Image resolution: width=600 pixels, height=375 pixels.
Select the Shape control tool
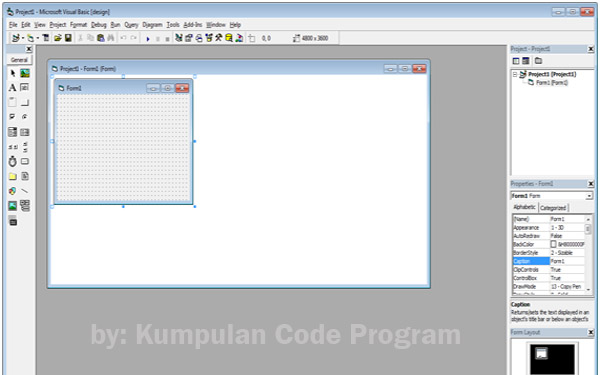pos(13,191)
